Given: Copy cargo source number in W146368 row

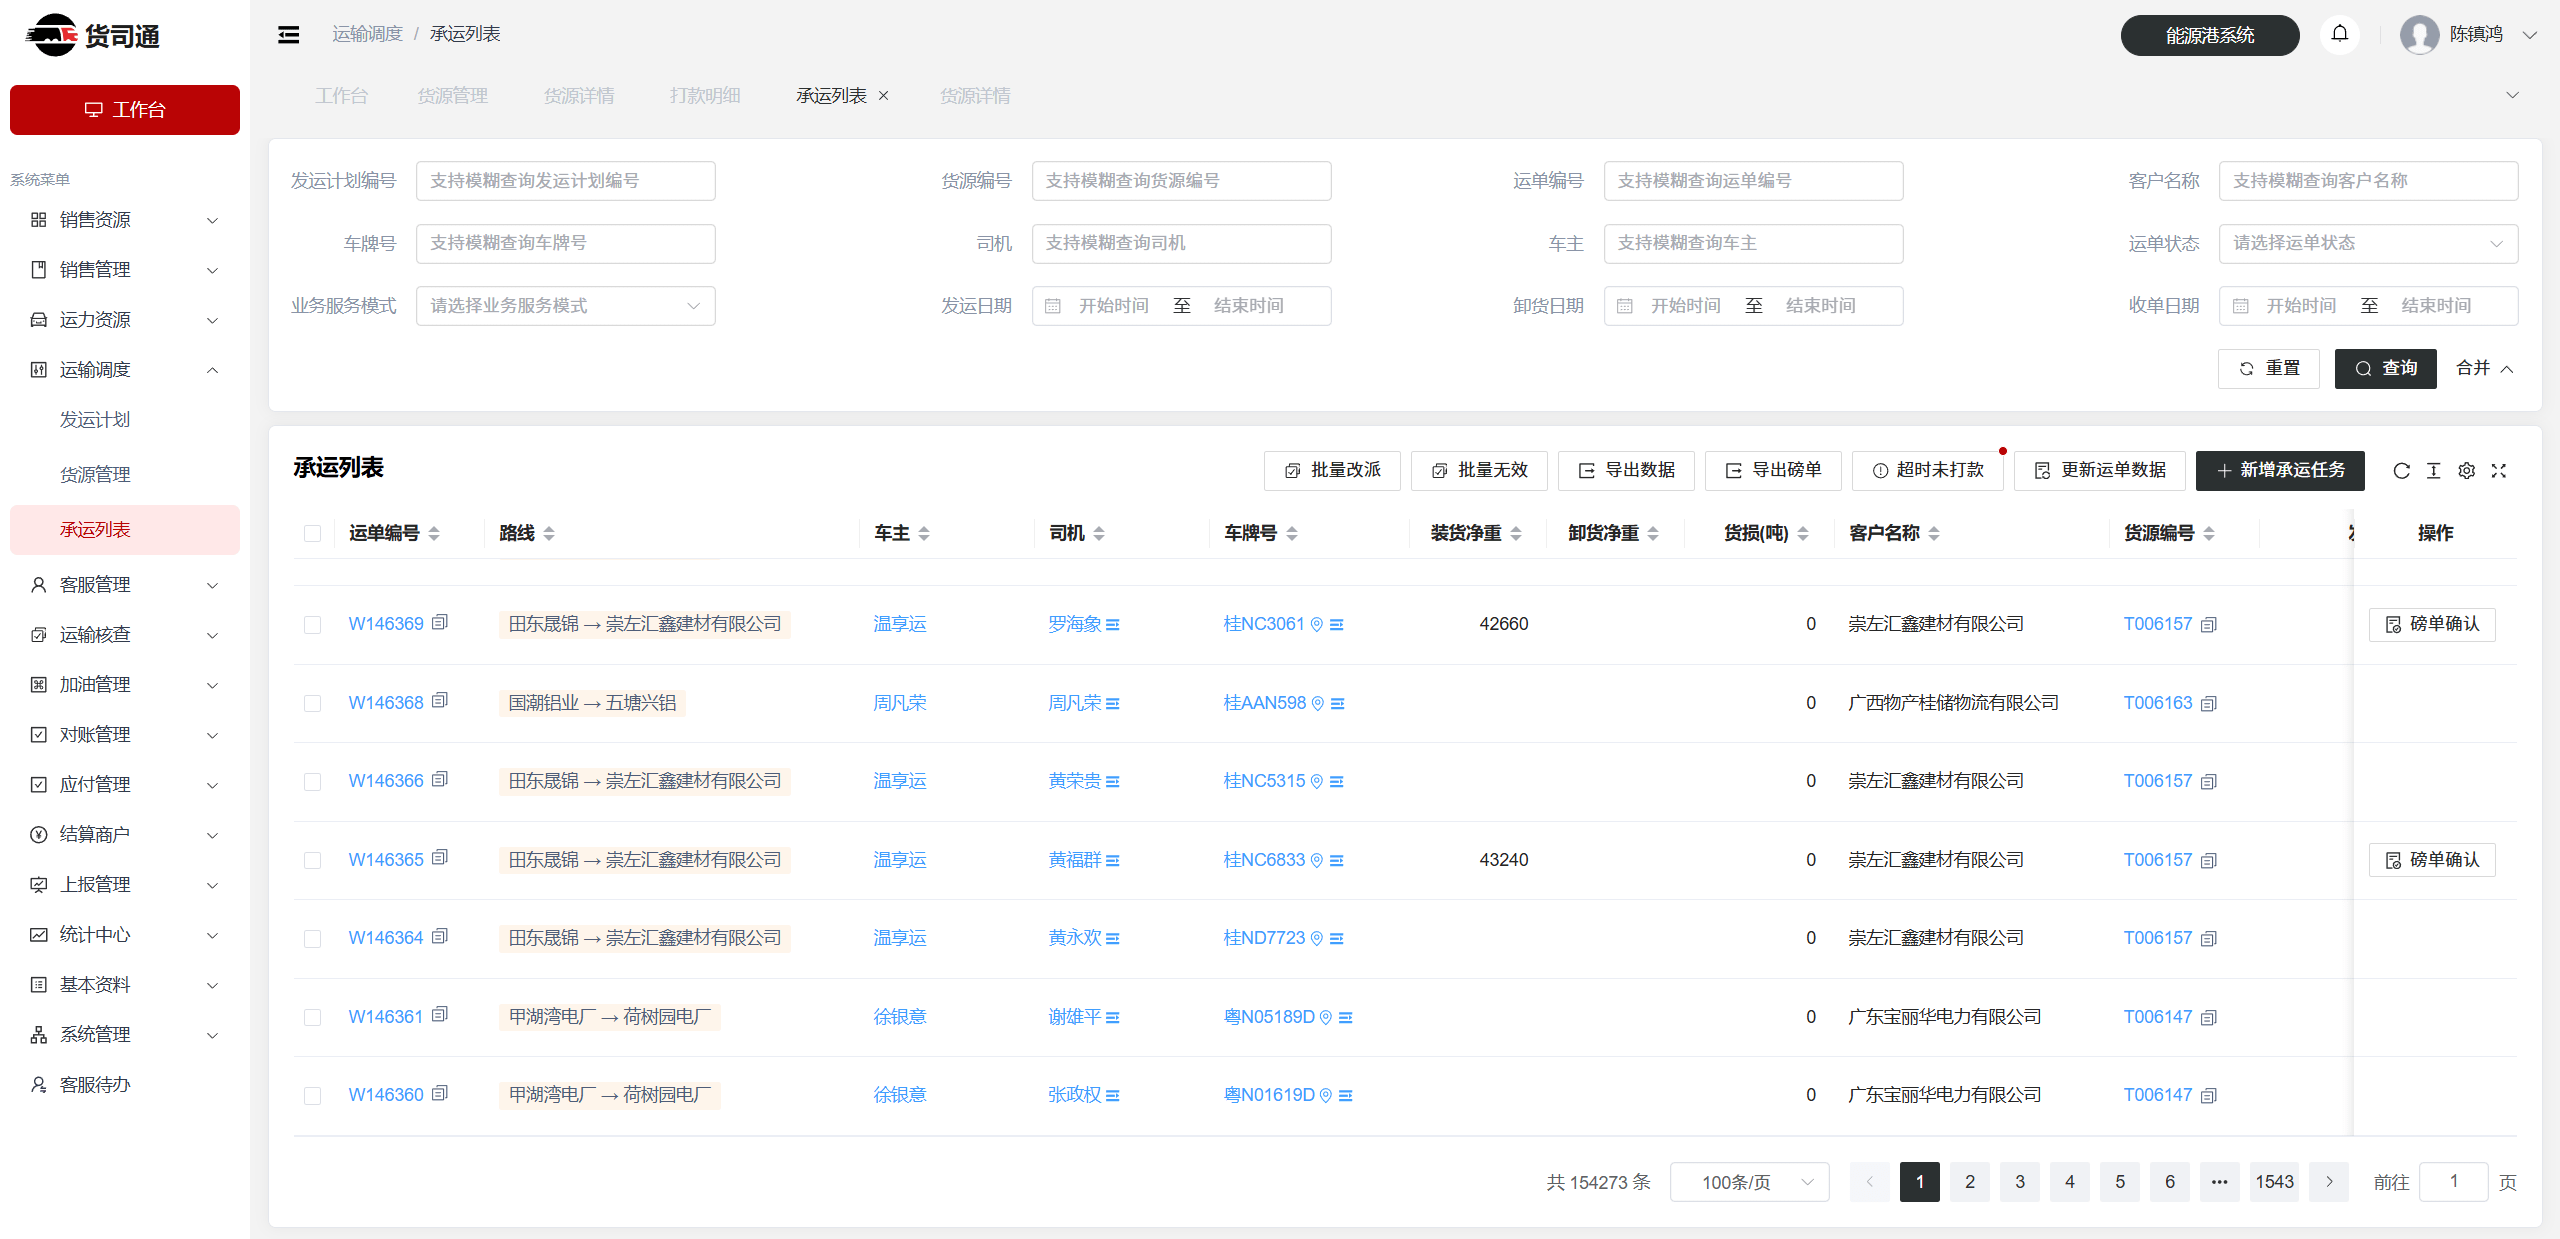Looking at the screenshot, I should [2209, 704].
